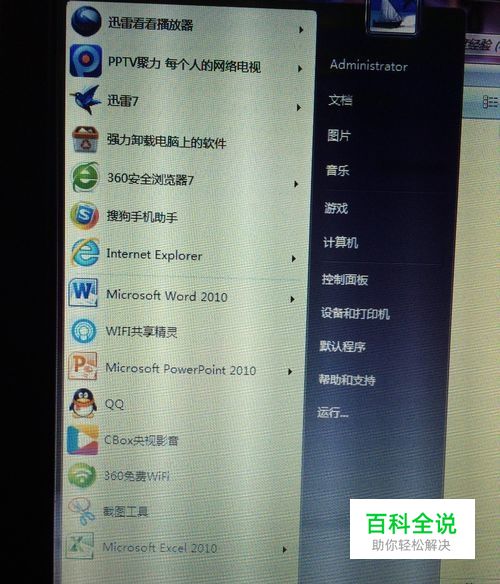
Task: Click the view options icon in the background window
Action: coord(490,102)
